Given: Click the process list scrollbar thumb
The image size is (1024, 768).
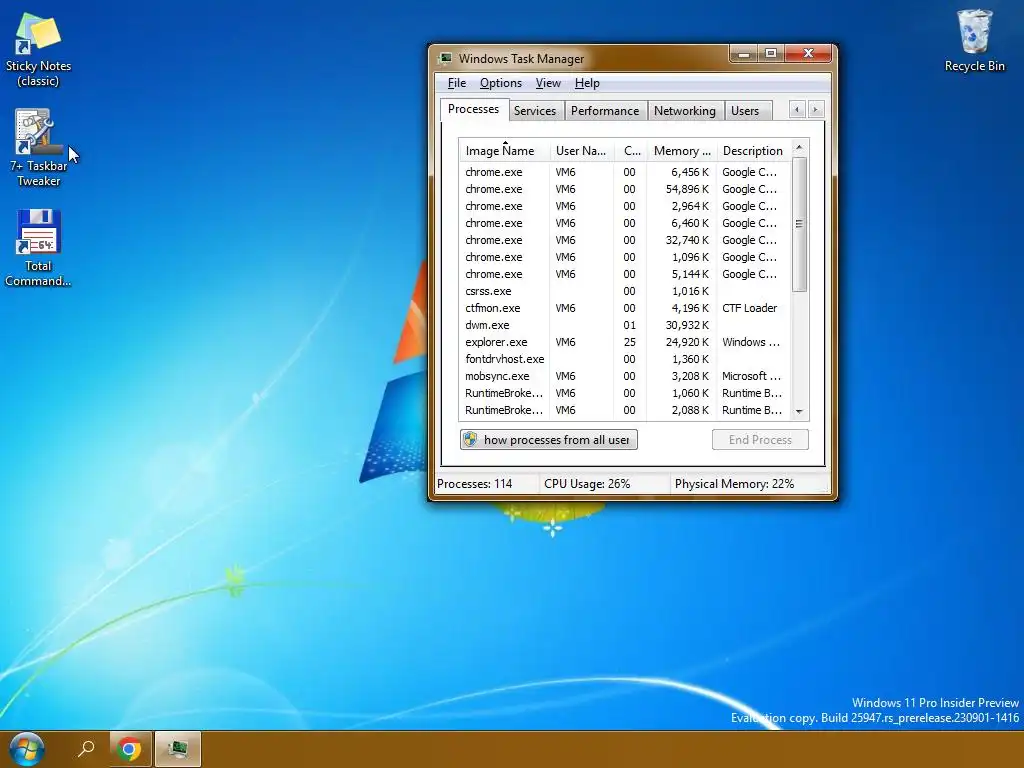Looking at the screenshot, I should coord(799,224).
